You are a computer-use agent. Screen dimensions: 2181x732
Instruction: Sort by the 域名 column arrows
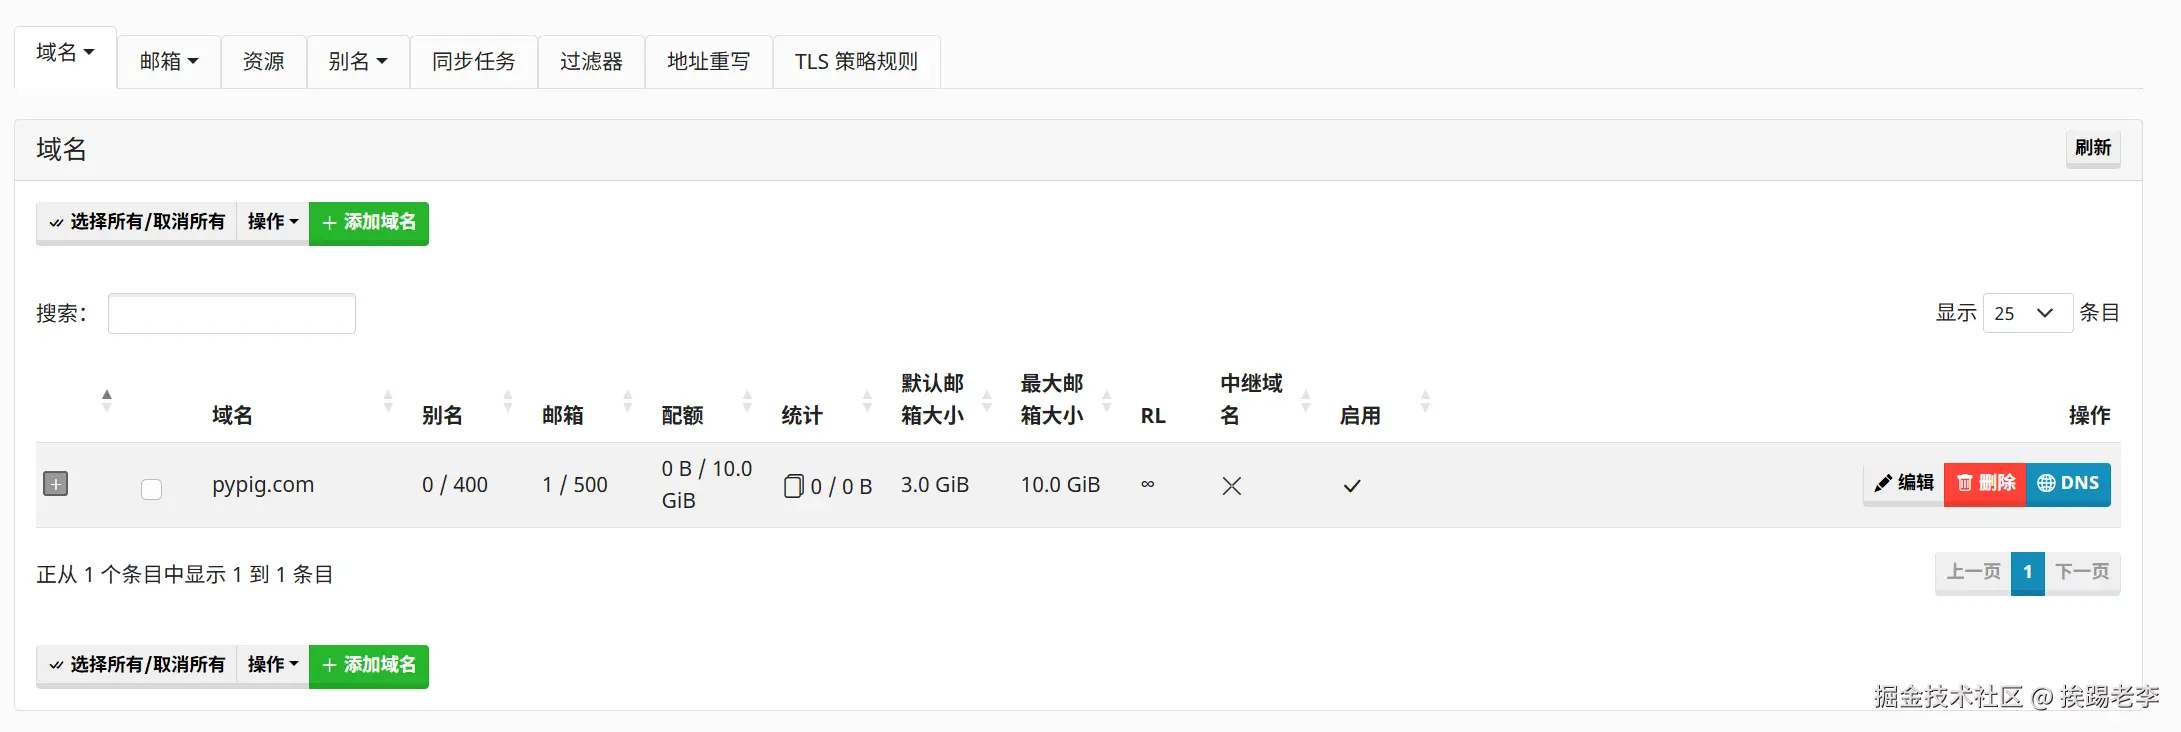[388, 402]
